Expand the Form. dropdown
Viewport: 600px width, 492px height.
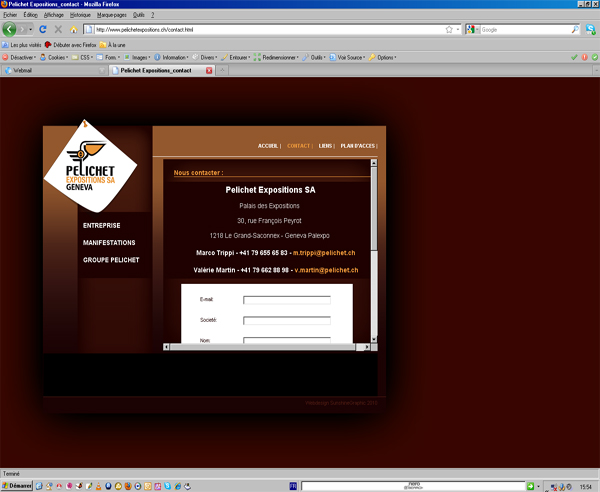click(x=108, y=57)
